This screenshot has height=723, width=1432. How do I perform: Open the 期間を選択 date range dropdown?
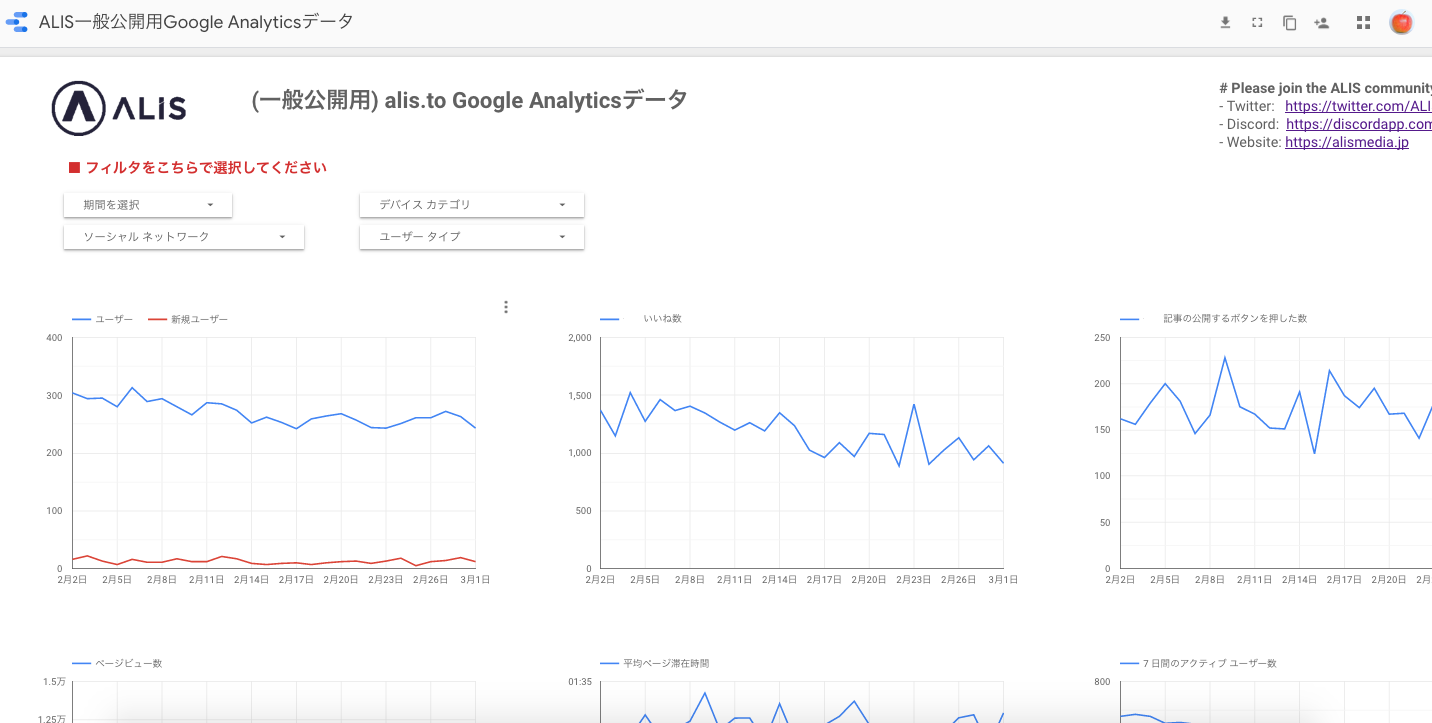pyautogui.click(x=148, y=205)
